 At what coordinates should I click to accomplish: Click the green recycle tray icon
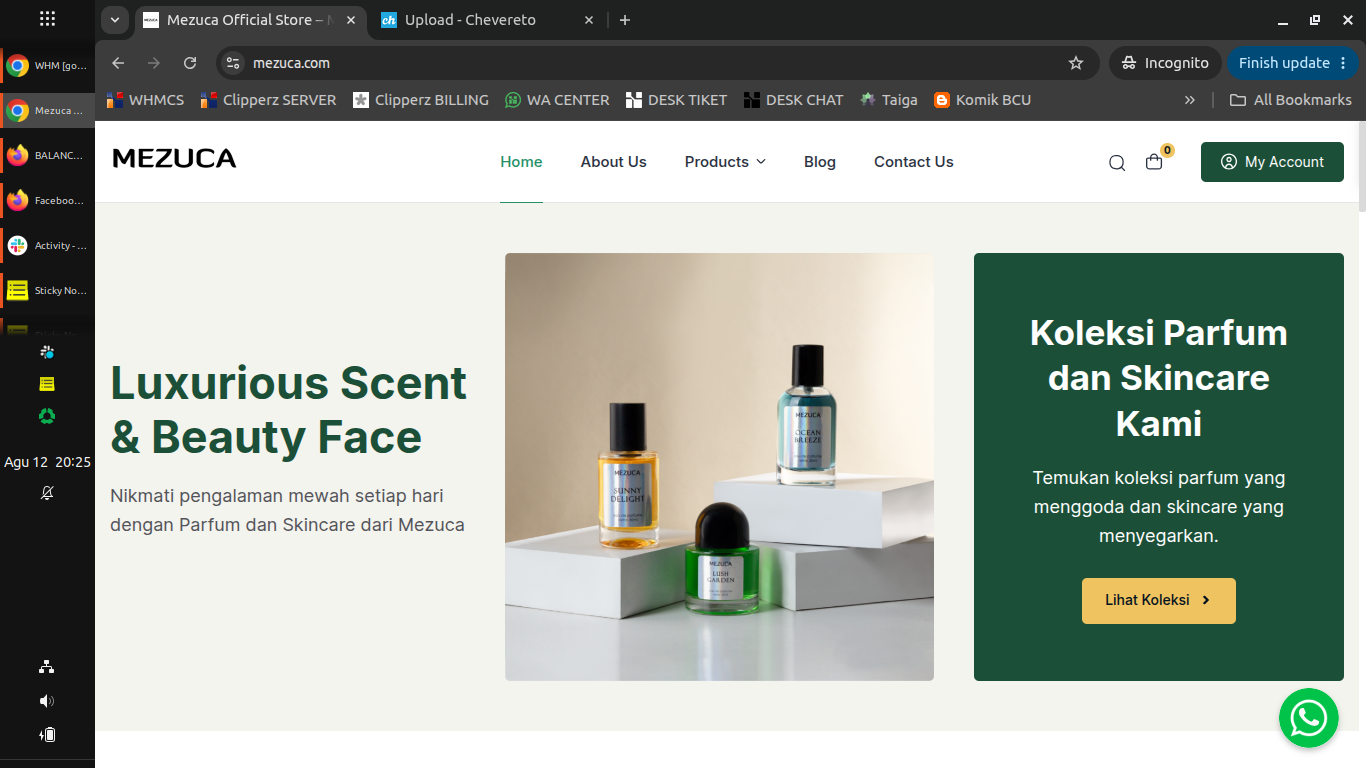coord(47,416)
